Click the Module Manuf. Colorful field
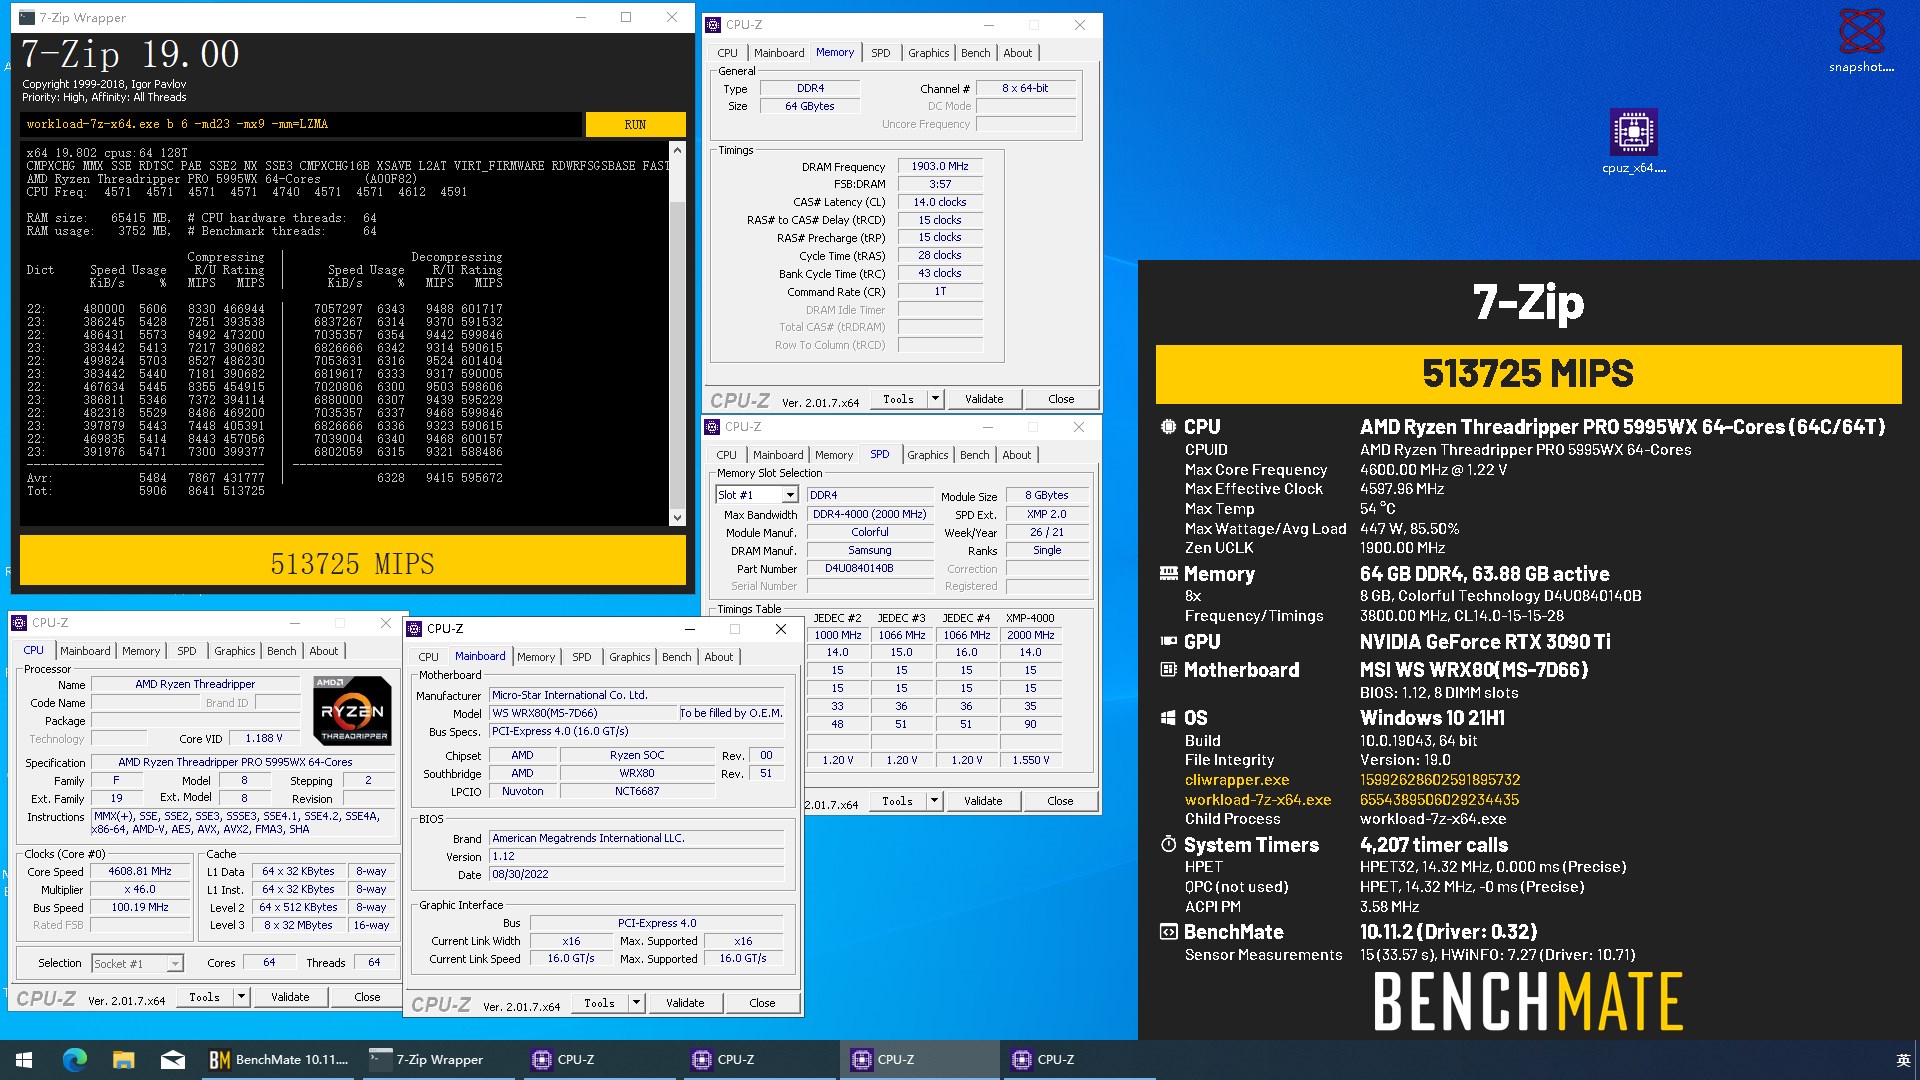Image resolution: width=1920 pixels, height=1080 pixels. tap(869, 532)
